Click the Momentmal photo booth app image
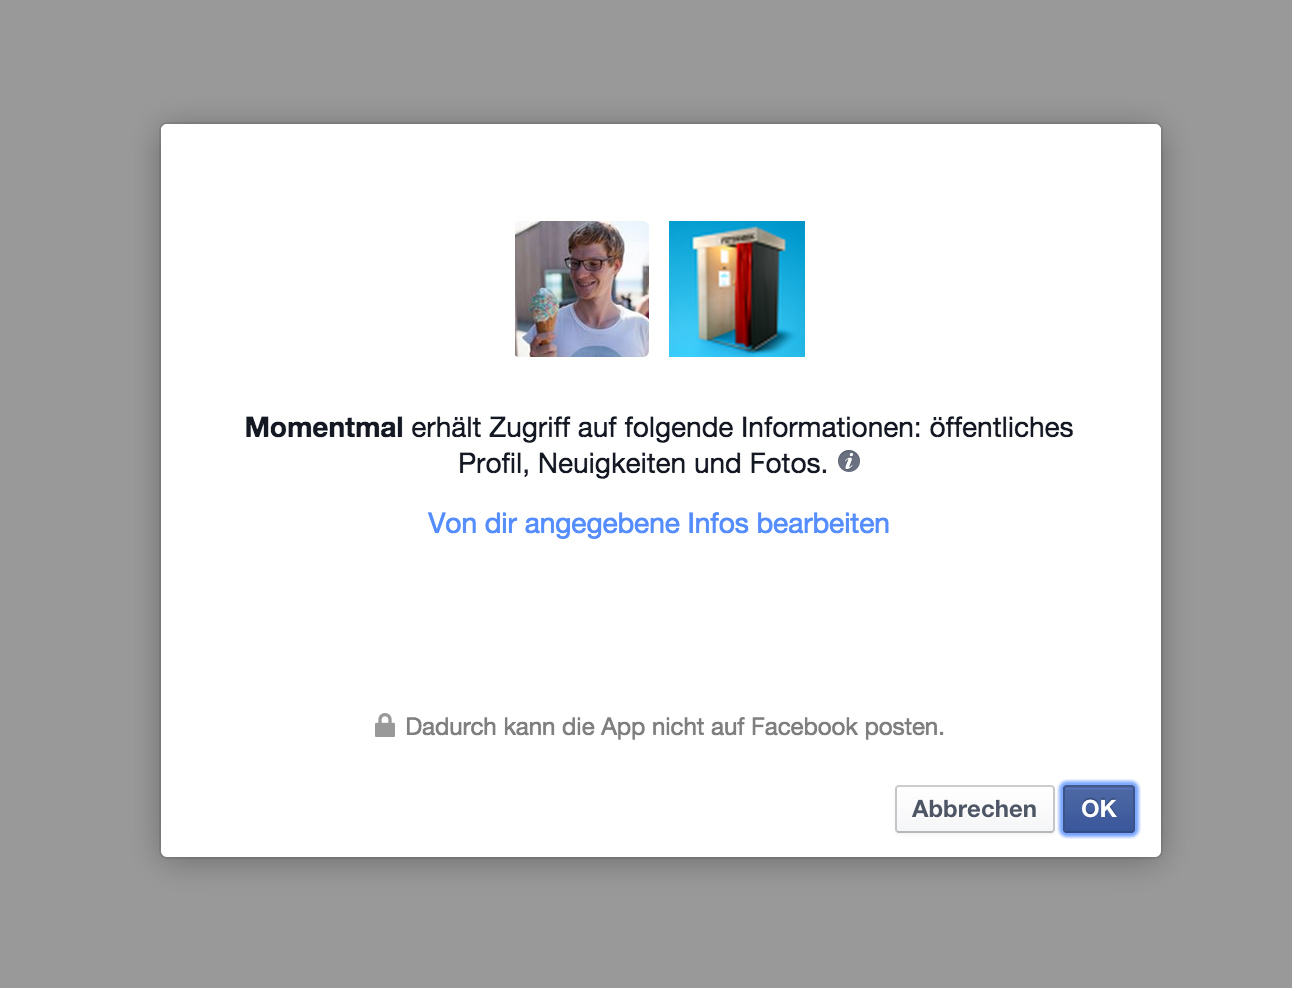 point(737,289)
